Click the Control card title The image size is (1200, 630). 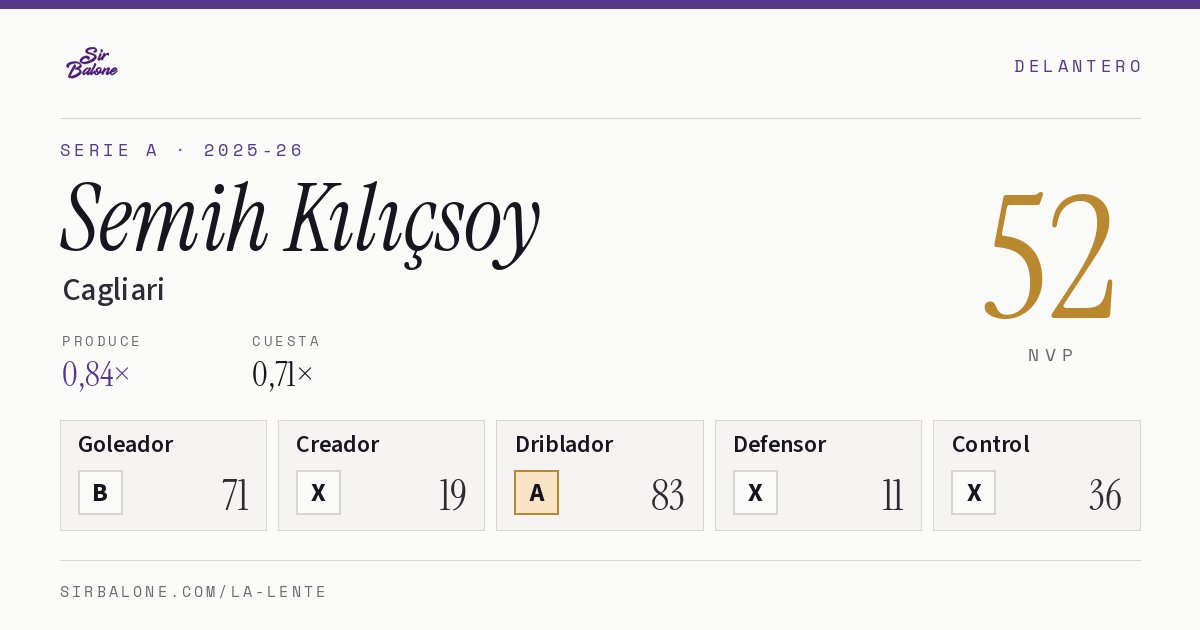coord(991,444)
